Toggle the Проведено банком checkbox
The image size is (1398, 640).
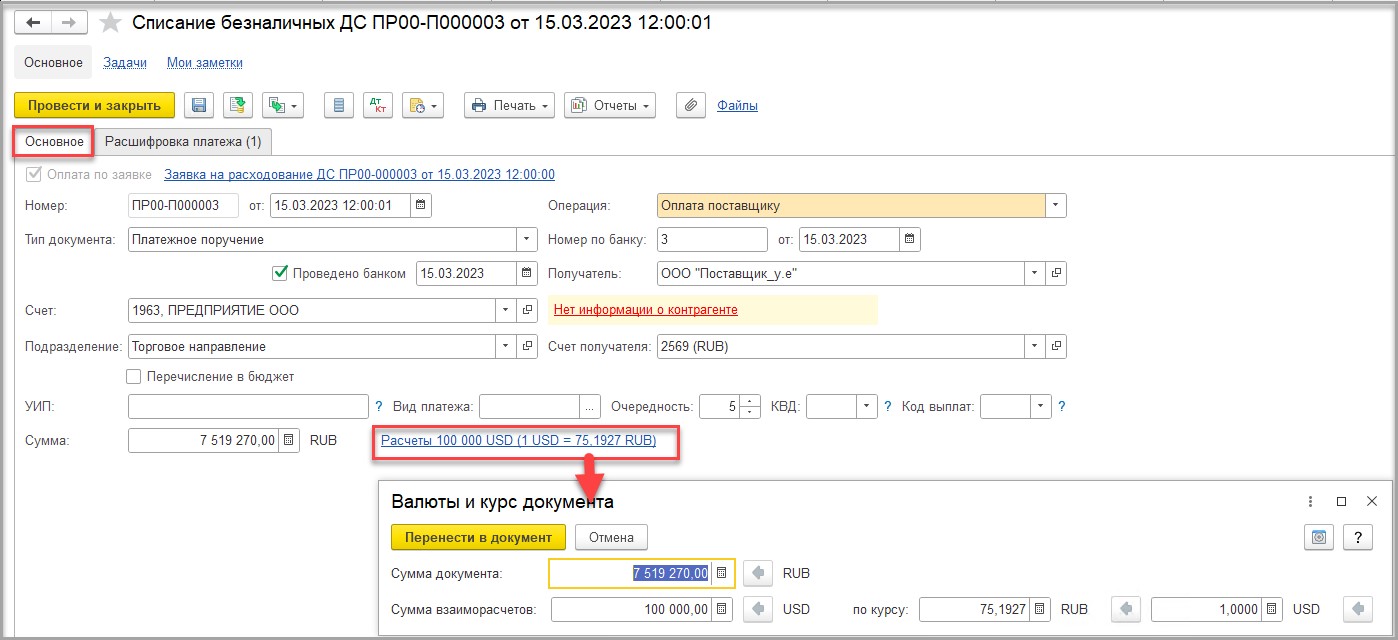pos(280,273)
